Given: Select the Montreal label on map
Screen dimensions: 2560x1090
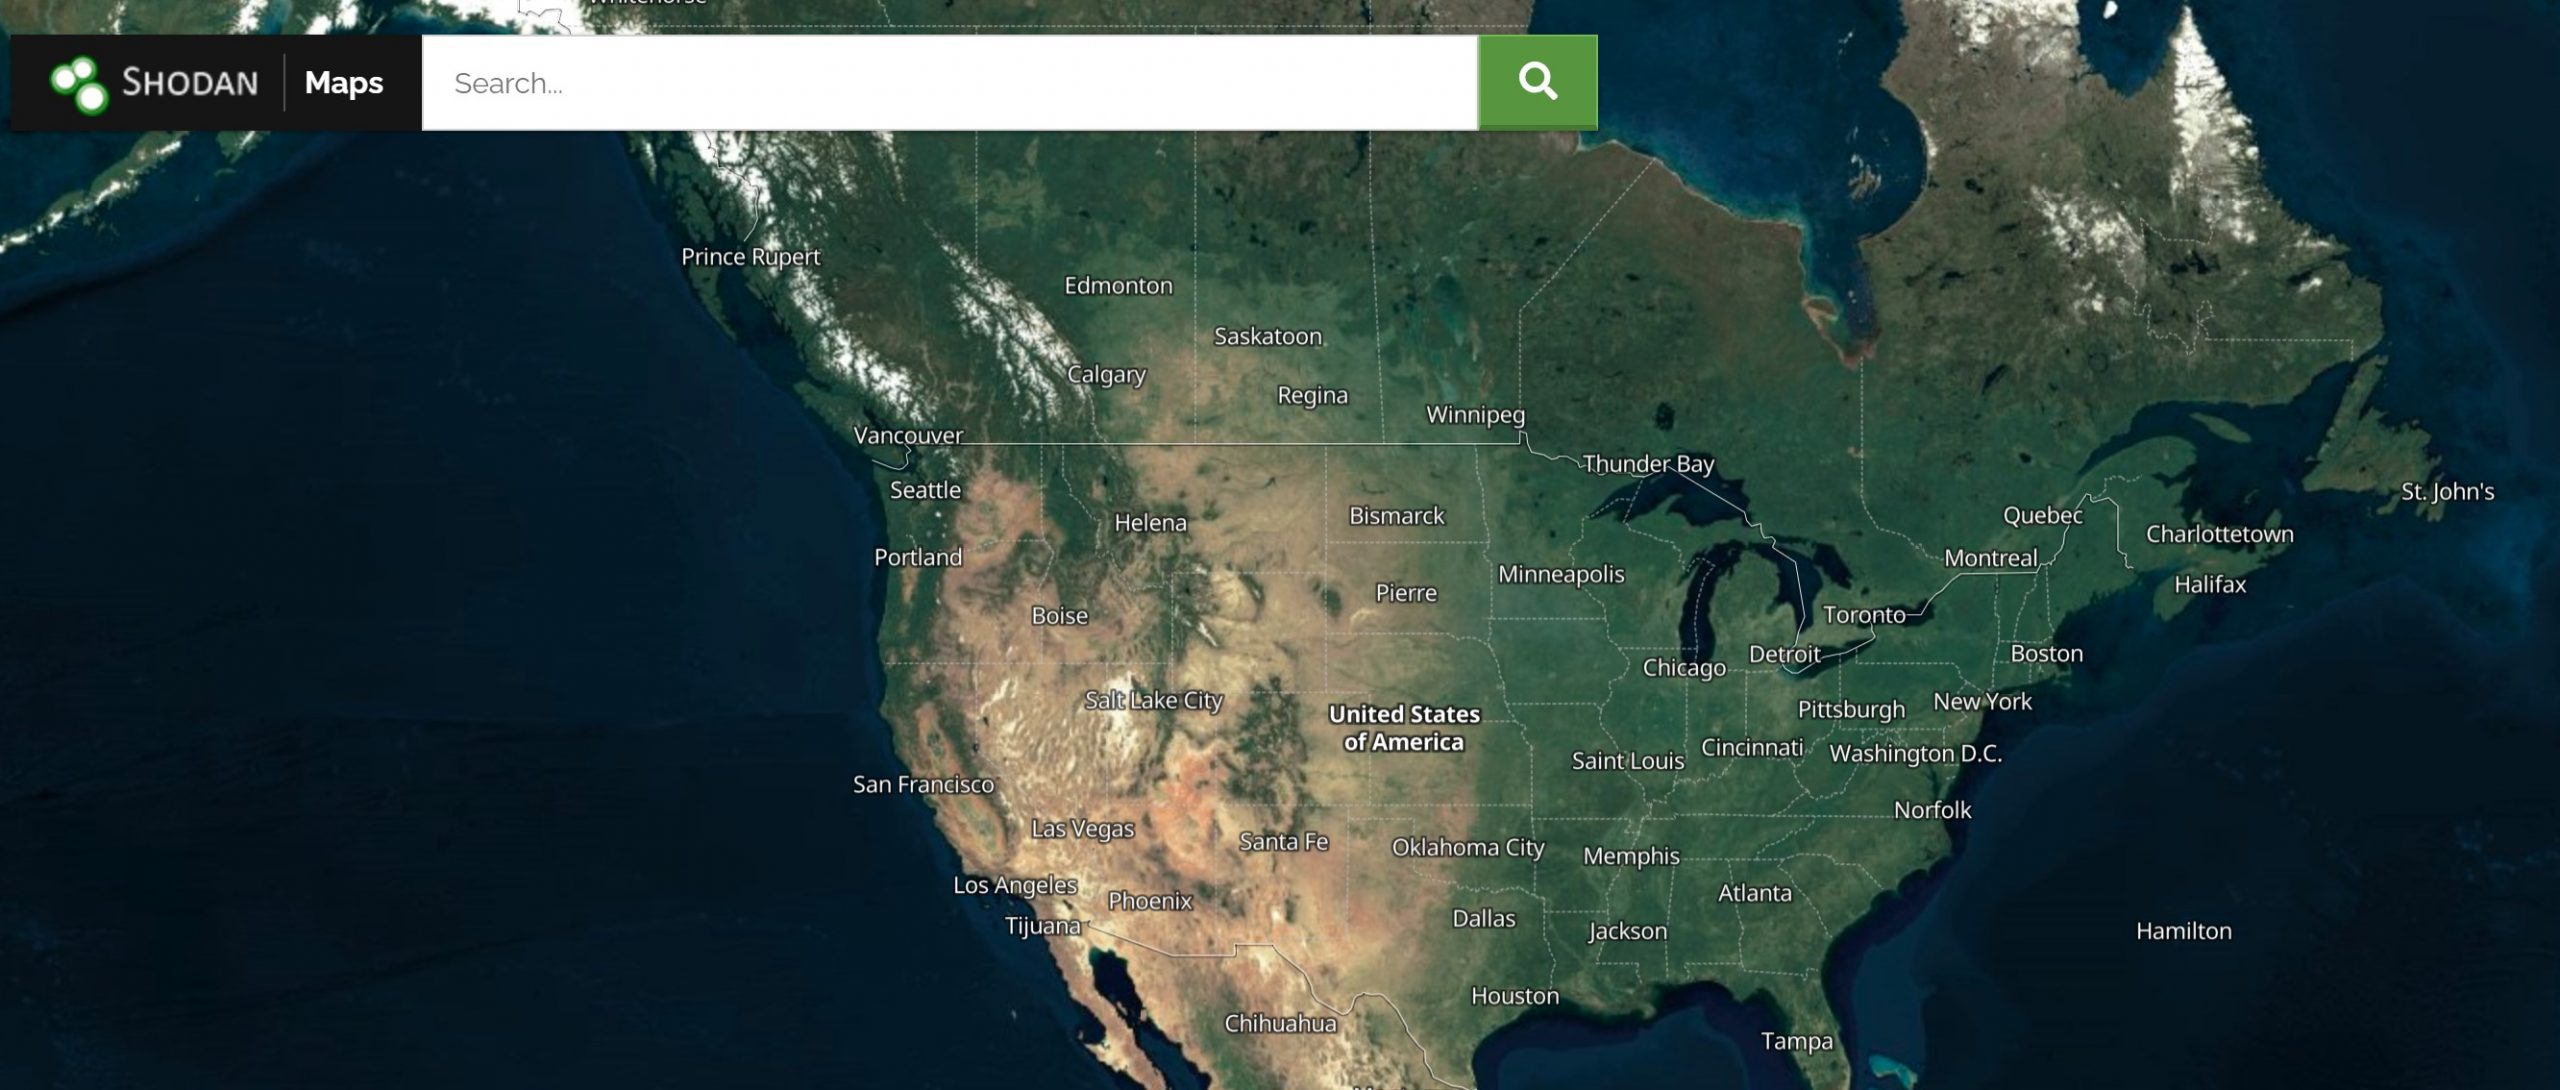Looking at the screenshot, I should (x=1990, y=558).
